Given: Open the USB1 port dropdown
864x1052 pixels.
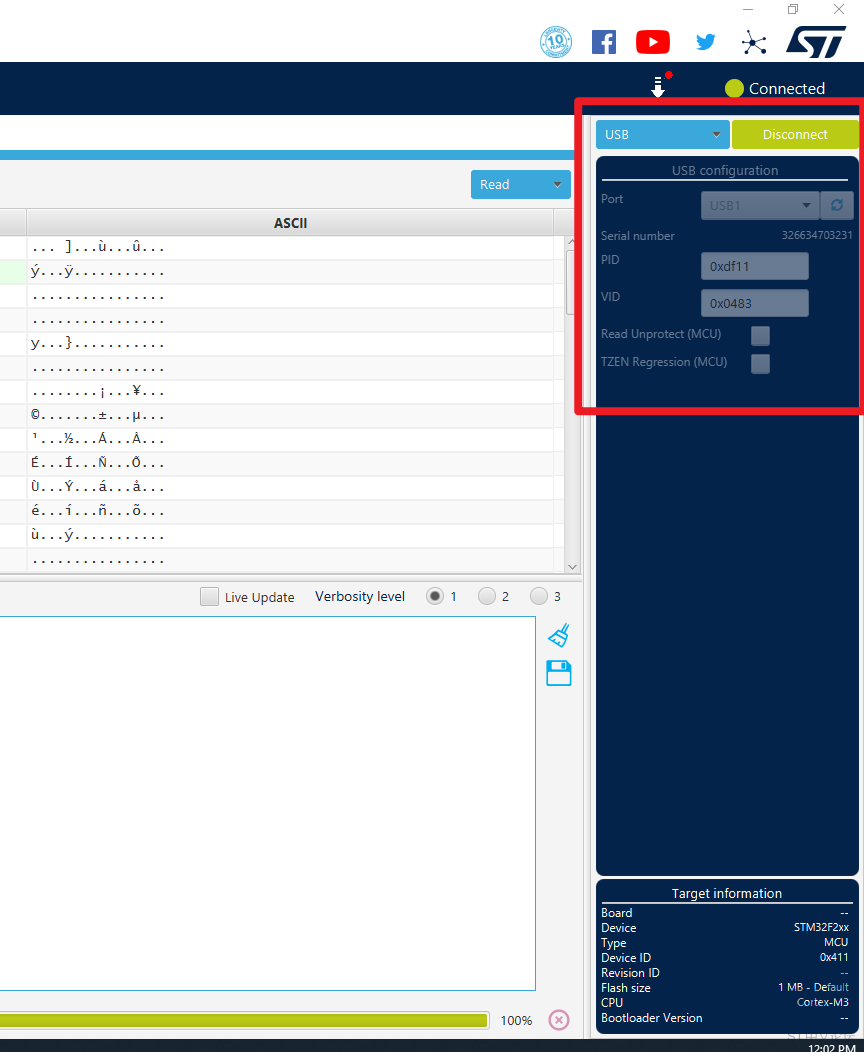Looking at the screenshot, I should point(760,205).
